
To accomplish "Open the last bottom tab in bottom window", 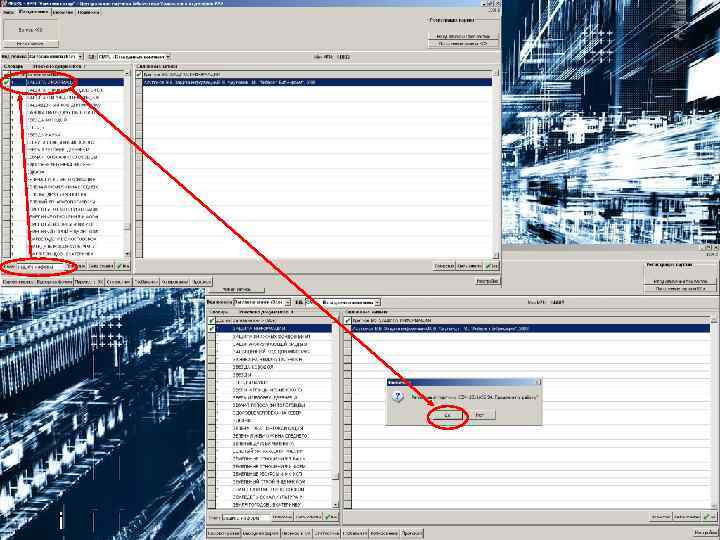I will 412,534.
